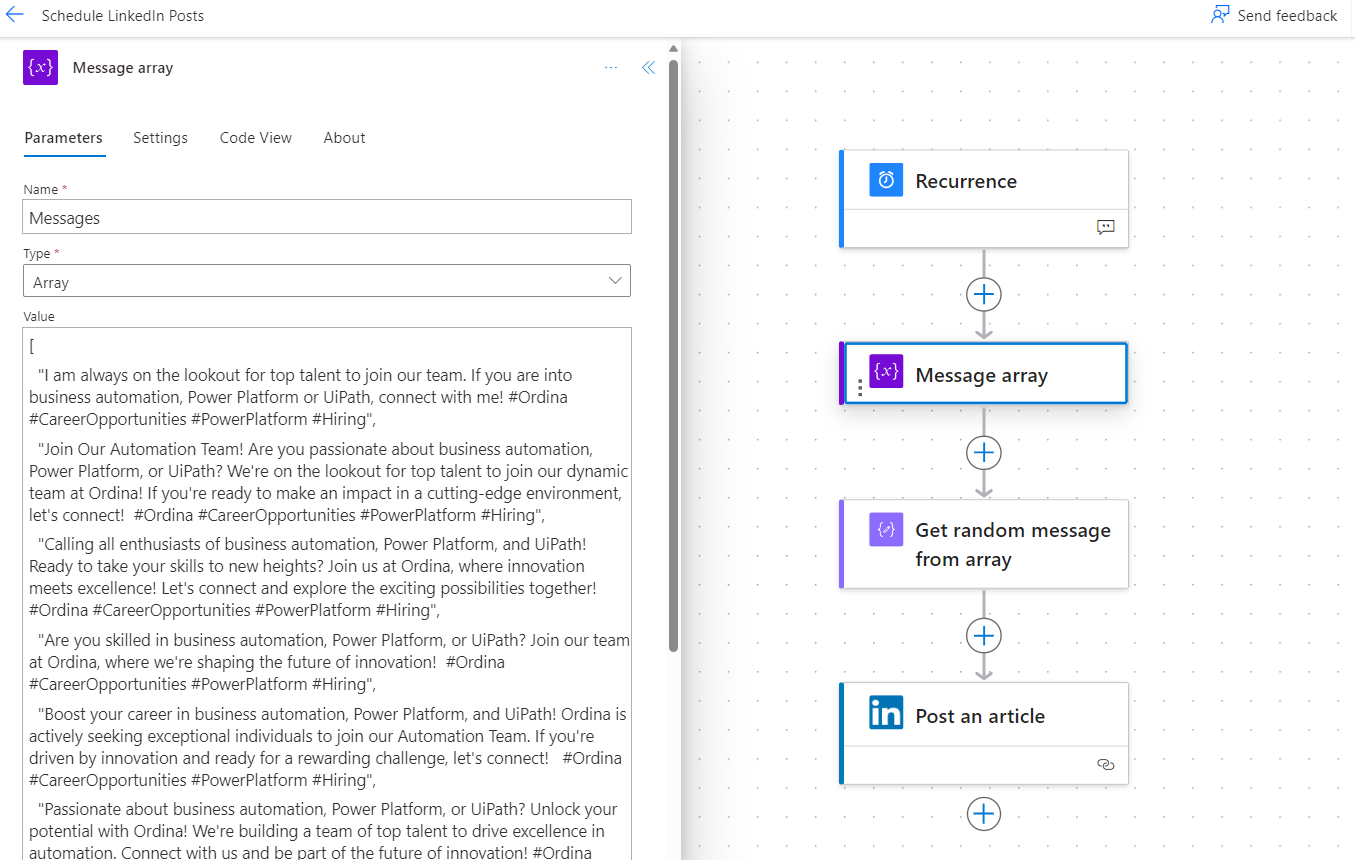Click the Send feedback person icon
The image size is (1355, 860).
click(x=1220, y=15)
